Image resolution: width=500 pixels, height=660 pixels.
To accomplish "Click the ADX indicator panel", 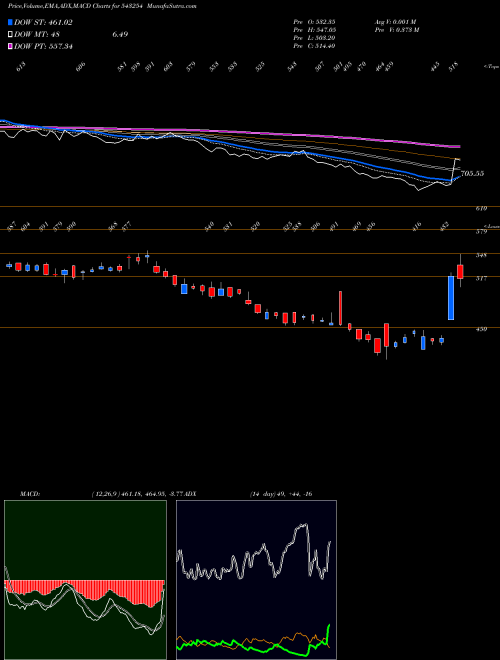I will [x=256, y=580].
